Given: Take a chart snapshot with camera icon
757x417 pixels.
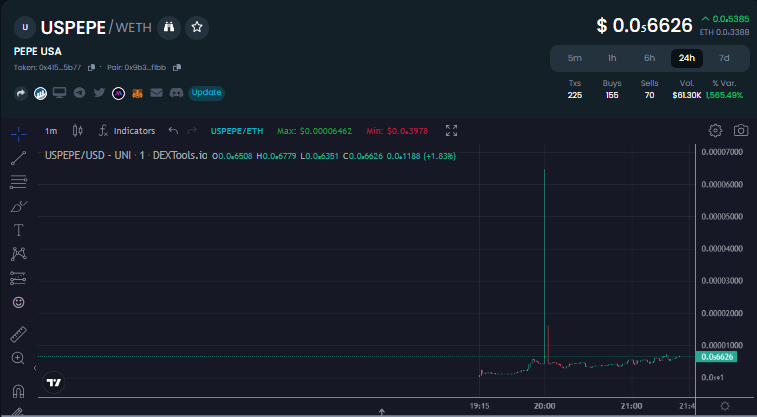Looking at the screenshot, I should click(x=741, y=130).
